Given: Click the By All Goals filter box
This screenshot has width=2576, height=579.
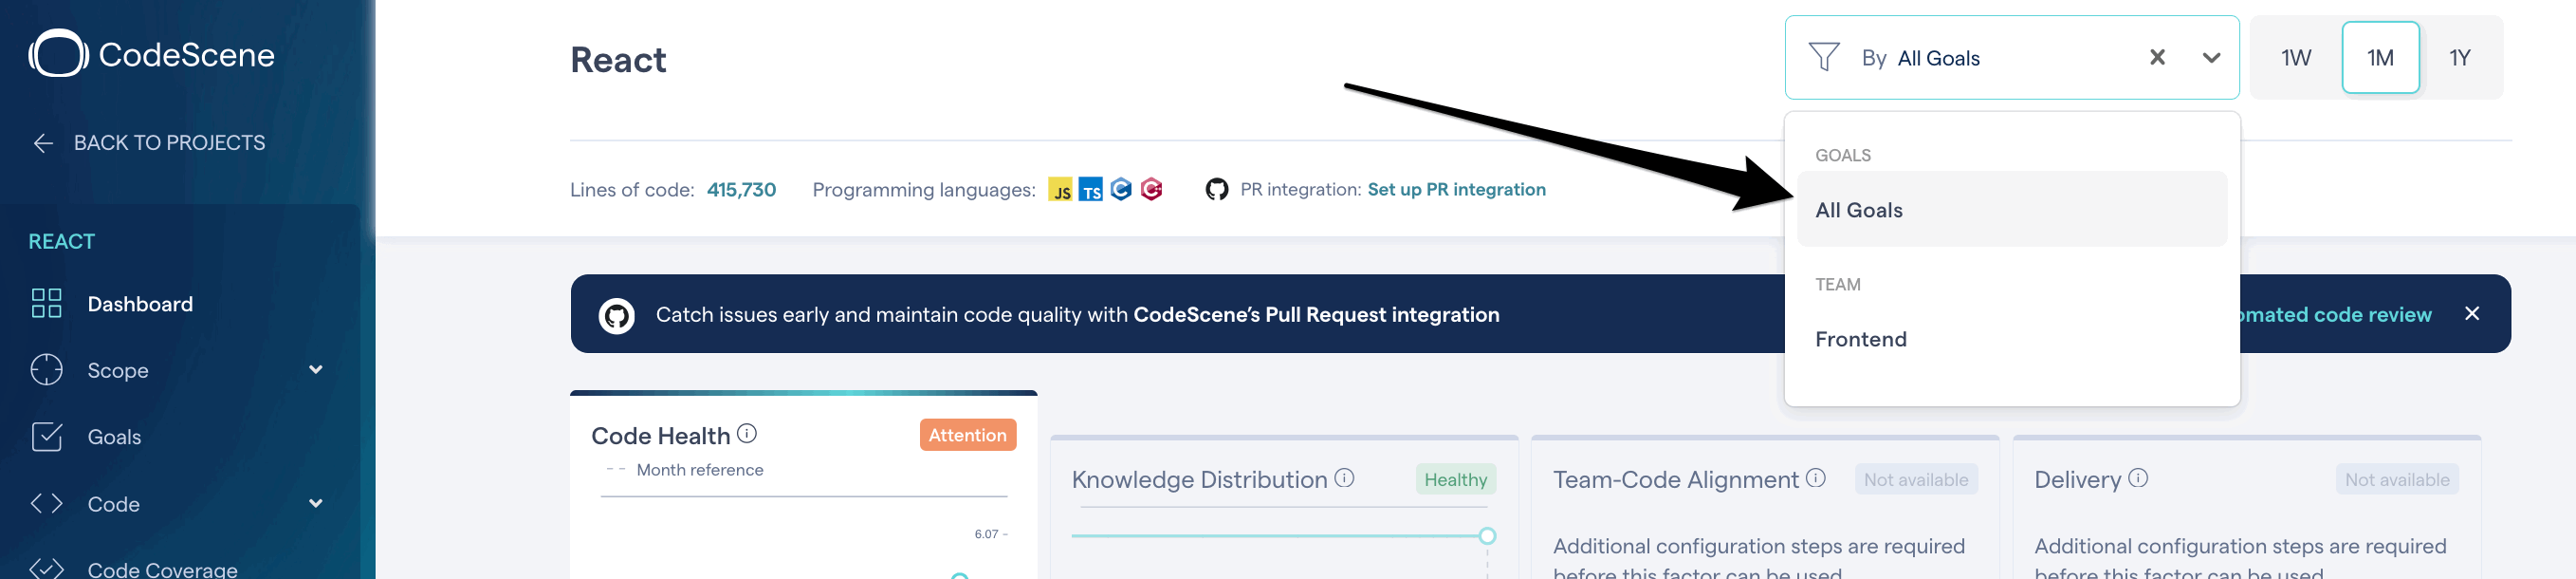Looking at the screenshot, I should 2012,57.
